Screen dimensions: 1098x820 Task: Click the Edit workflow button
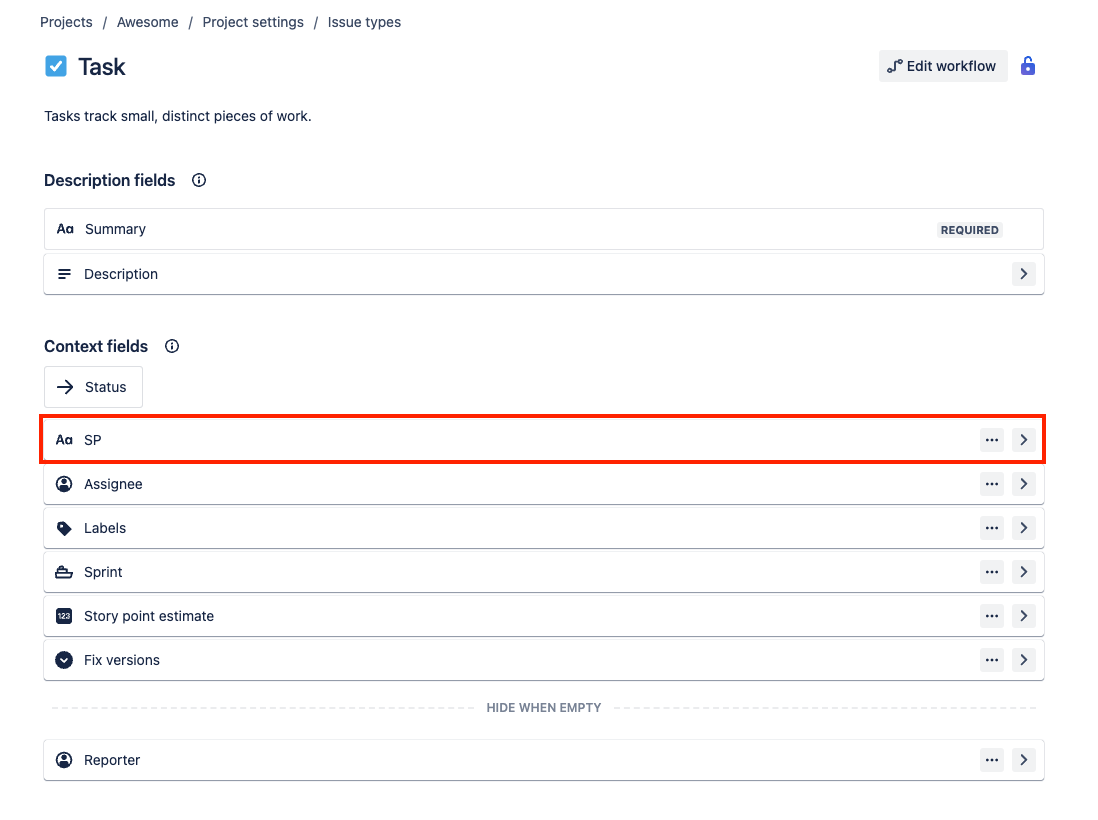[943, 66]
